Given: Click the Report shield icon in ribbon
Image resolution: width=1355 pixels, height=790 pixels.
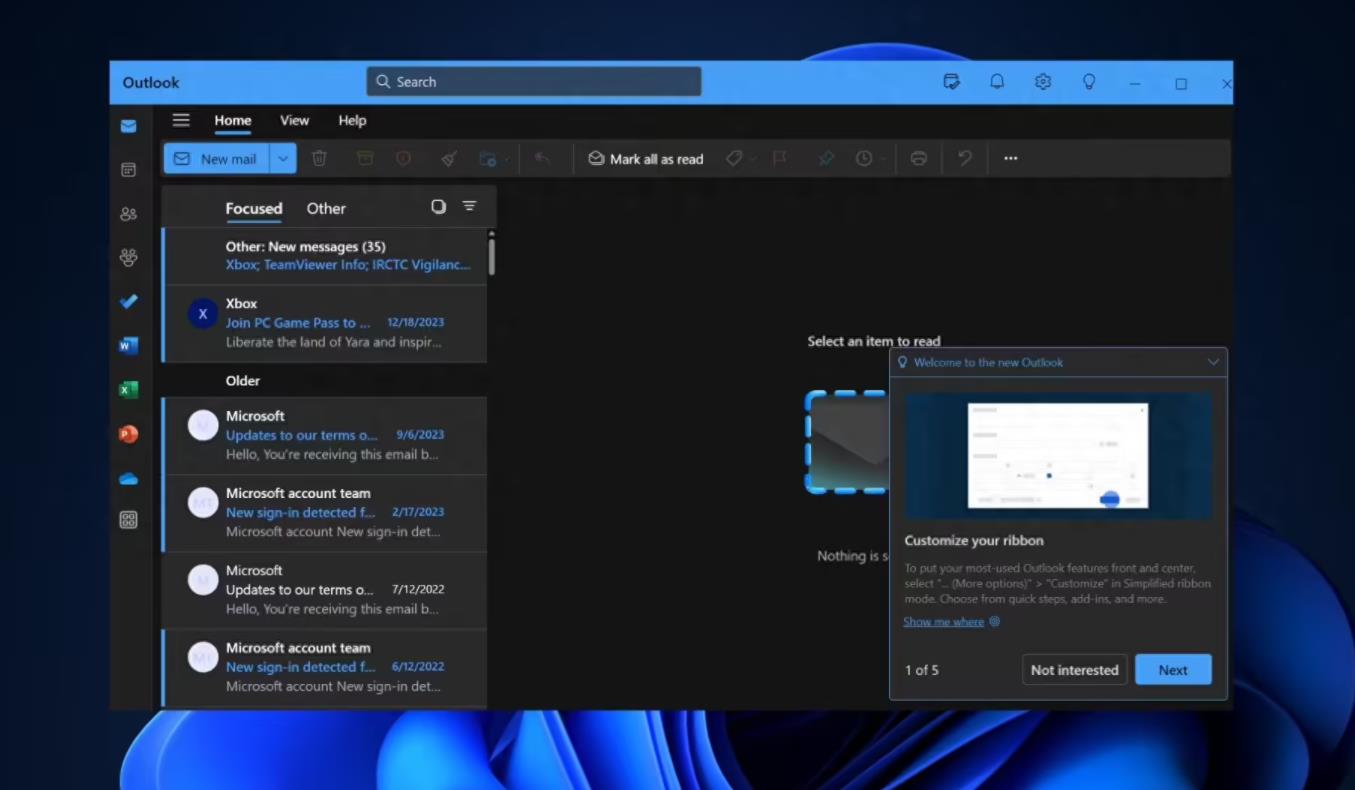Looking at the screenshot, I should [403, 158].
